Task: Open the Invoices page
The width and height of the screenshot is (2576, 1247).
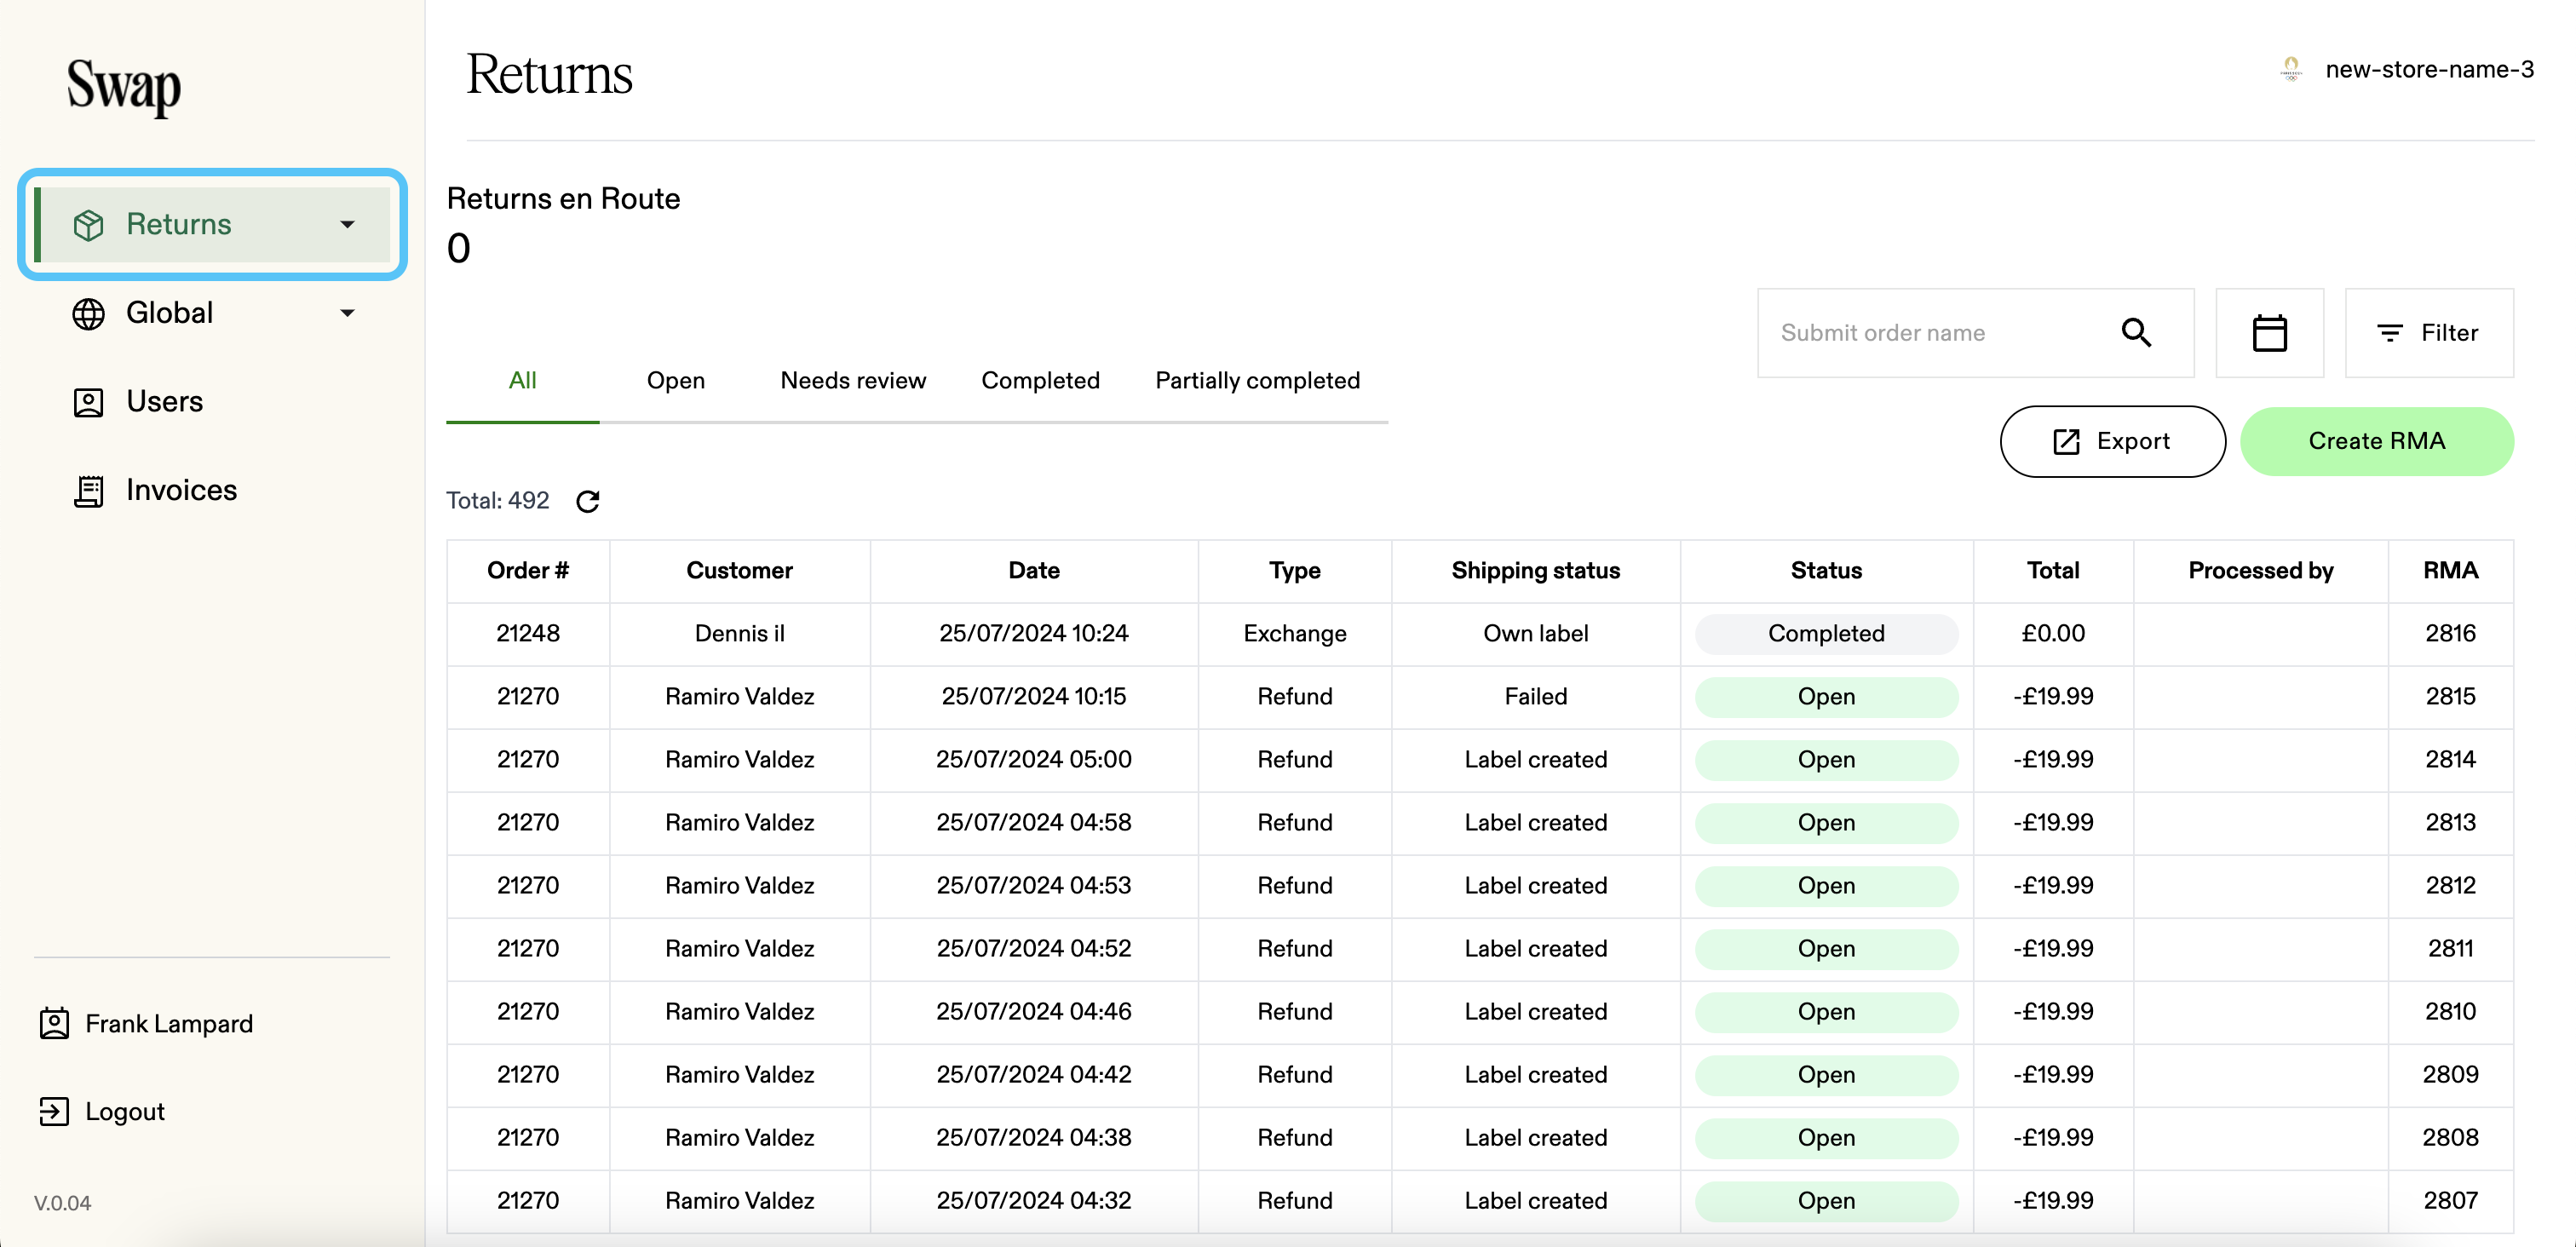Action: (181, 491)
